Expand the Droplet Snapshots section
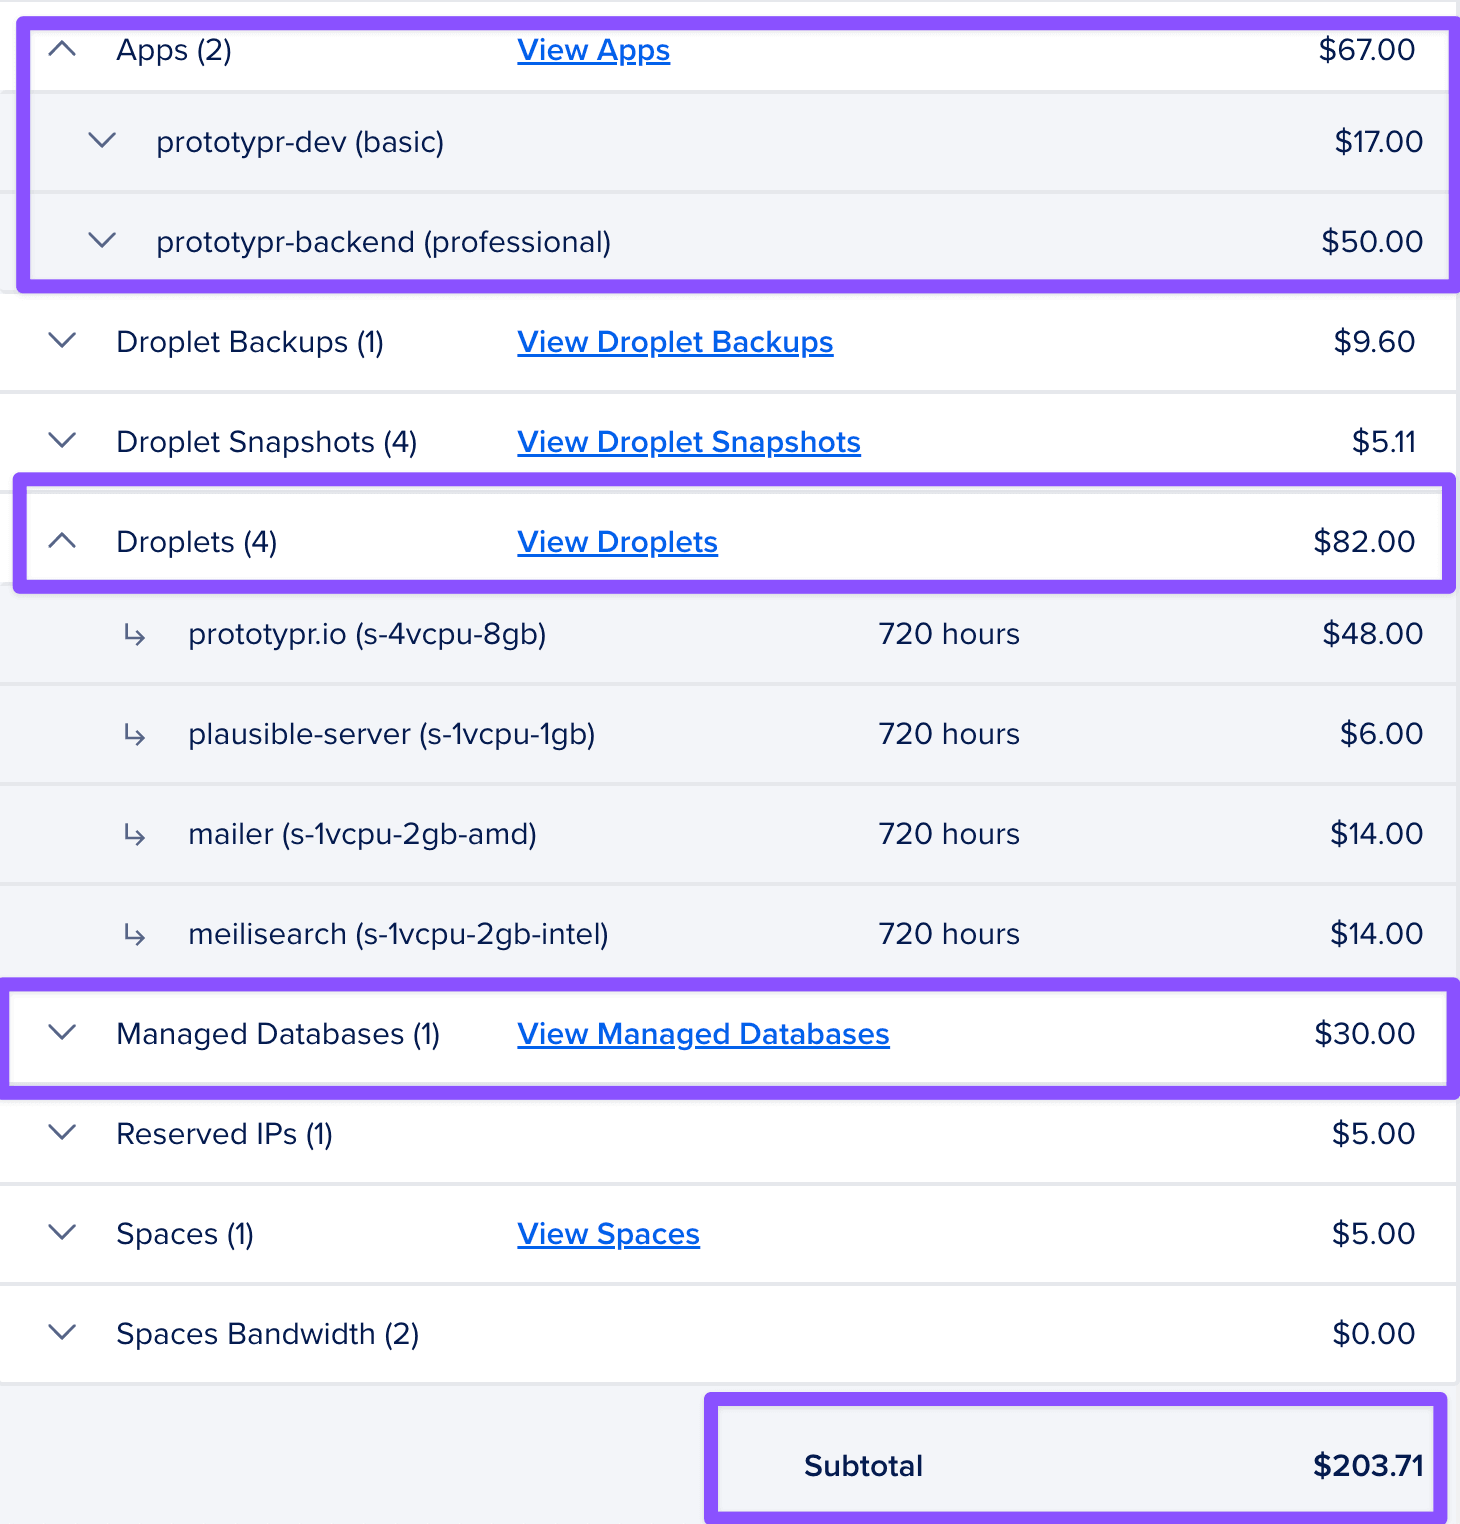The height and width of the screenshot is (1524, 1460). tap(61, 441)
